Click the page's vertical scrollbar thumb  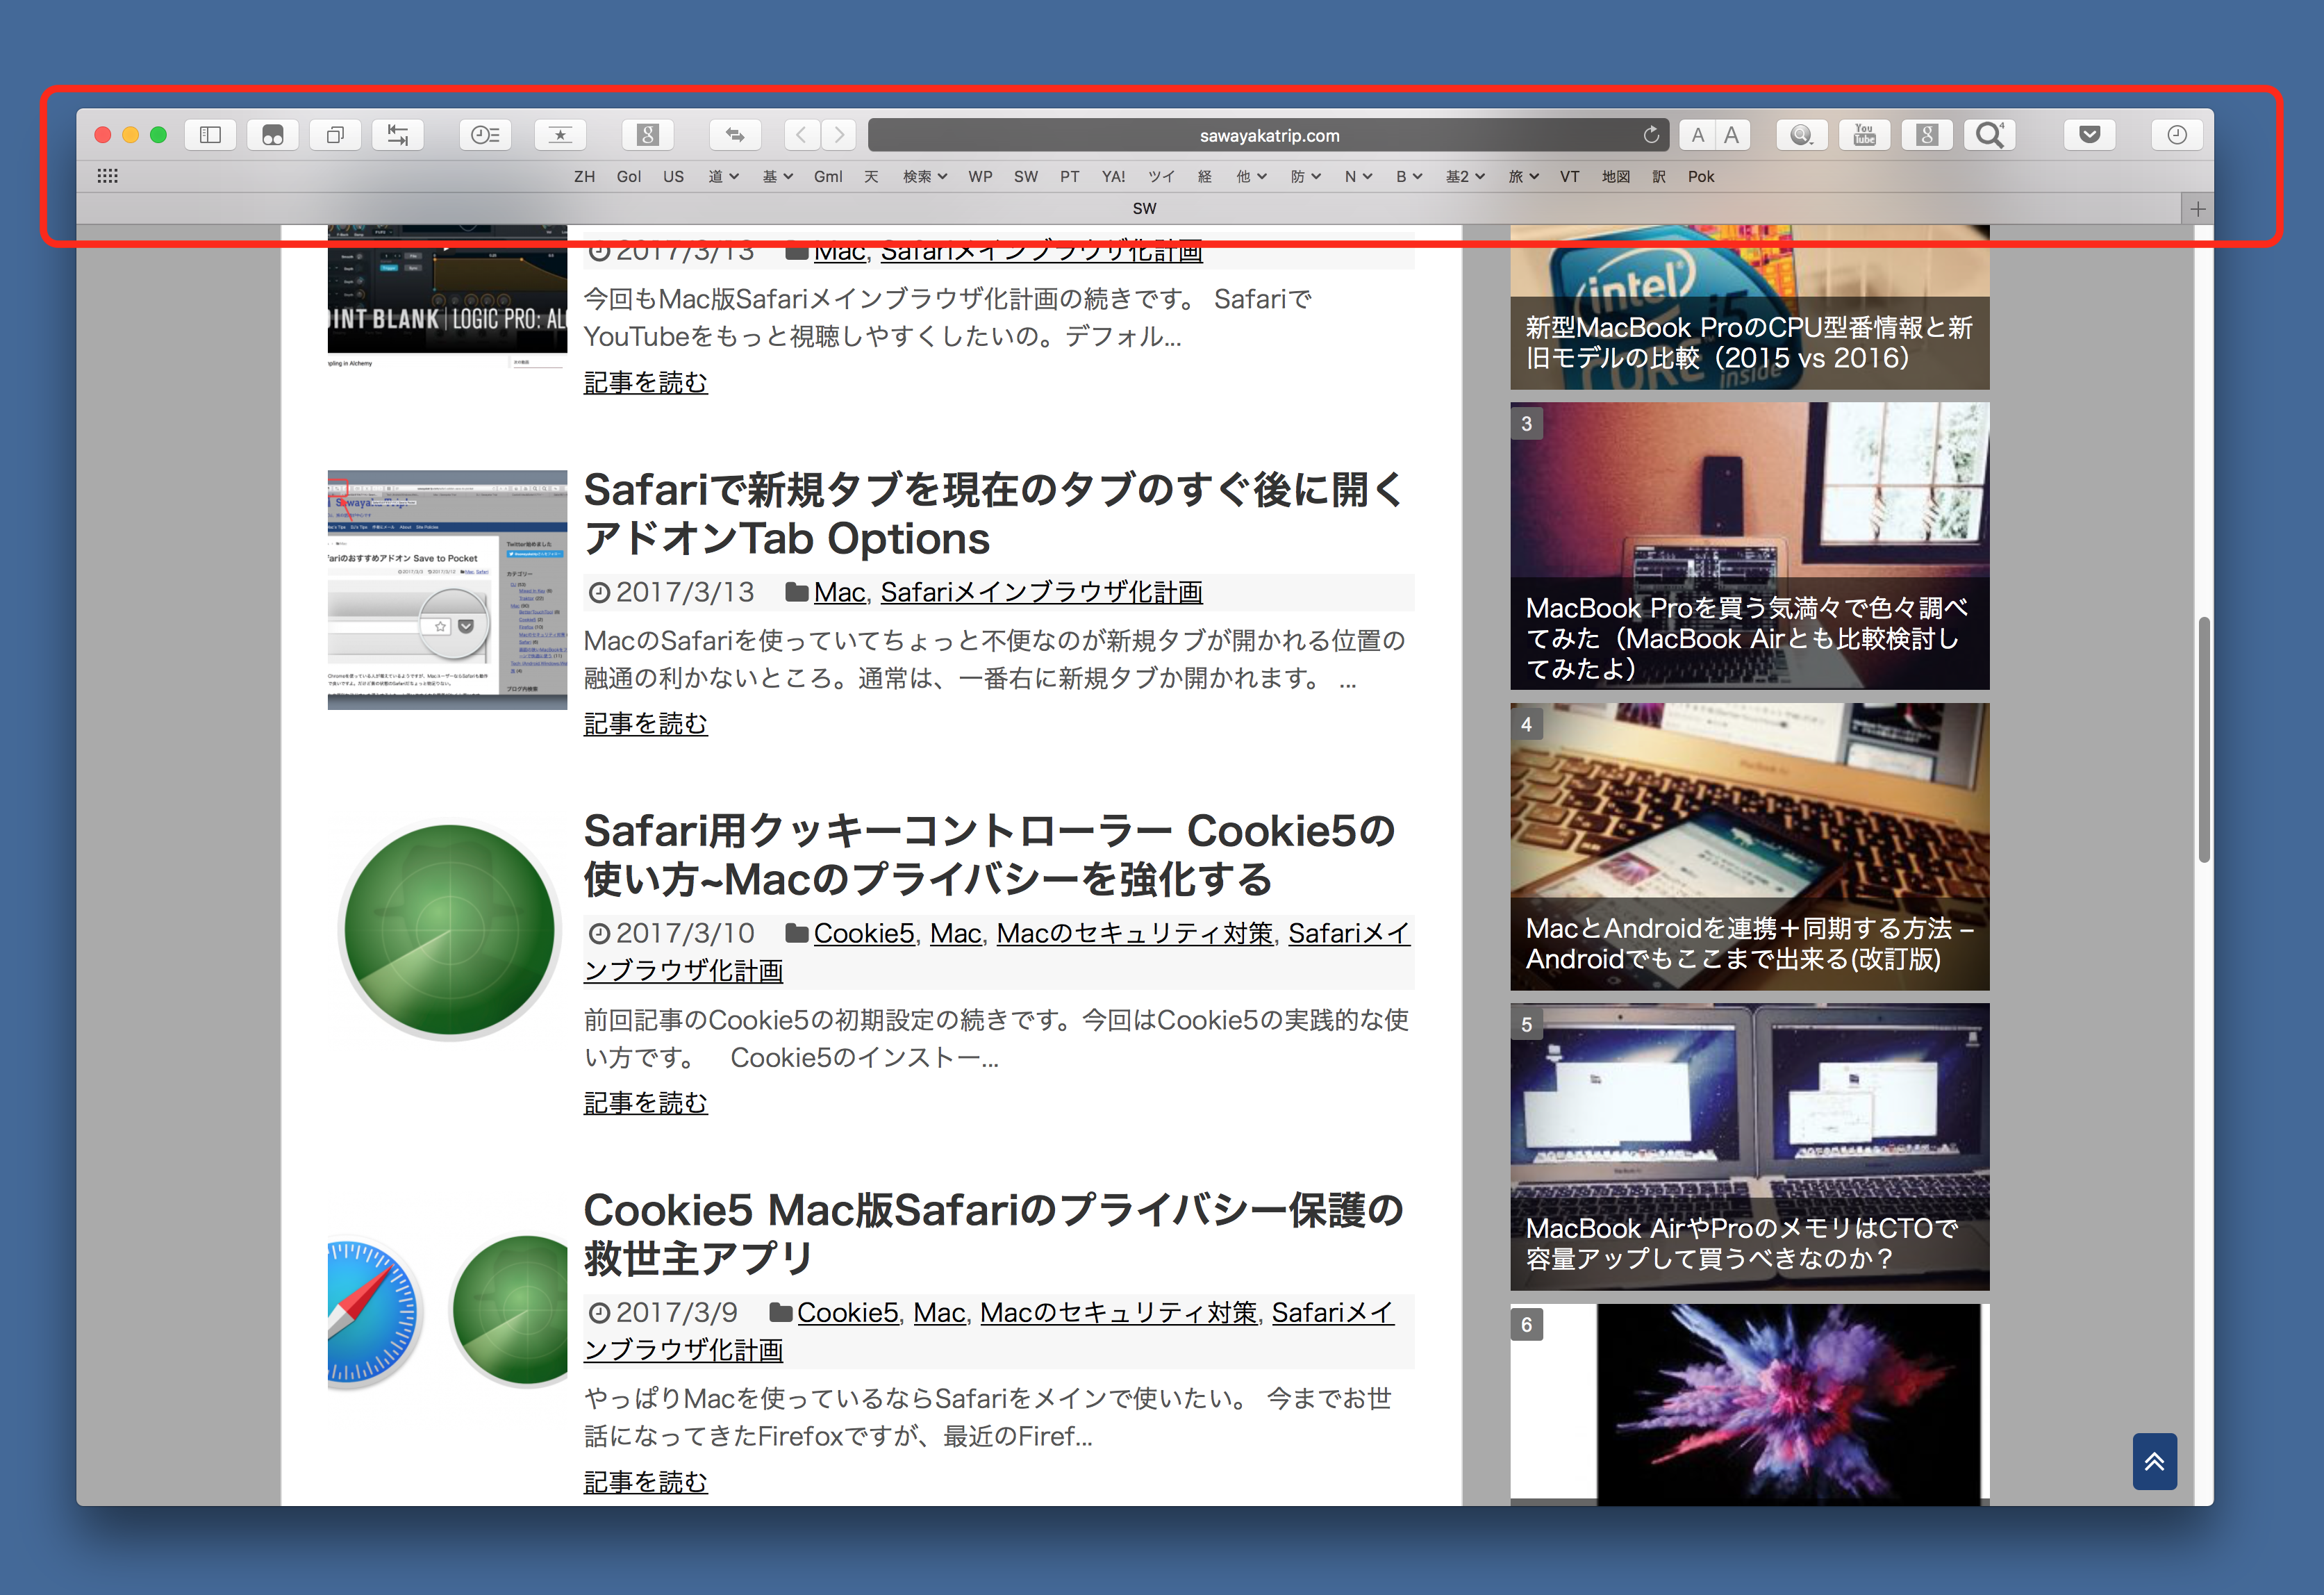(2204, 740)
